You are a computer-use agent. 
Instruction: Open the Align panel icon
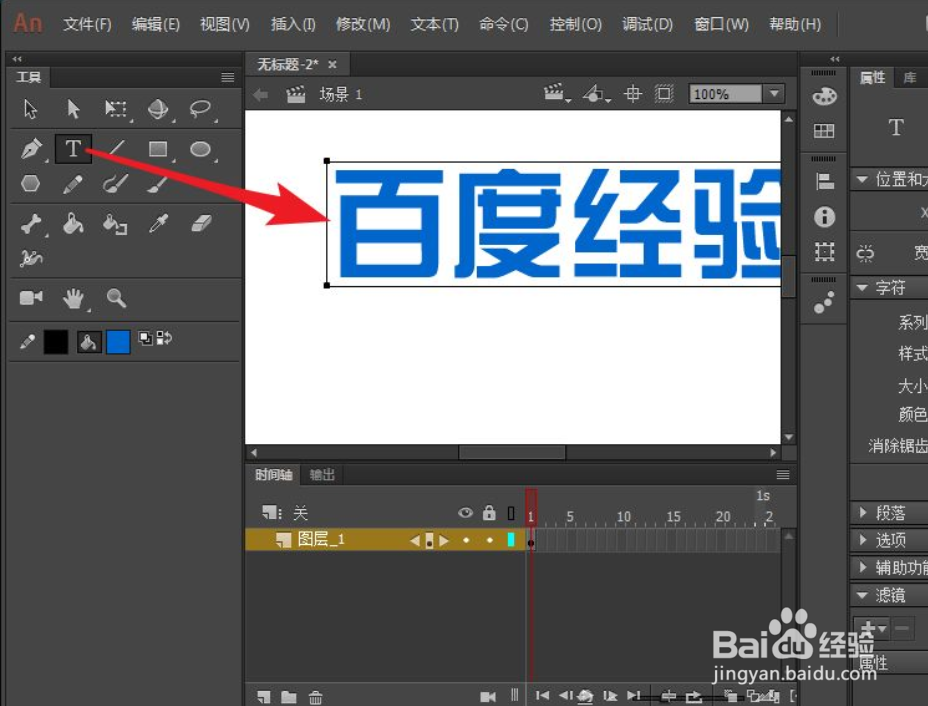824,182
